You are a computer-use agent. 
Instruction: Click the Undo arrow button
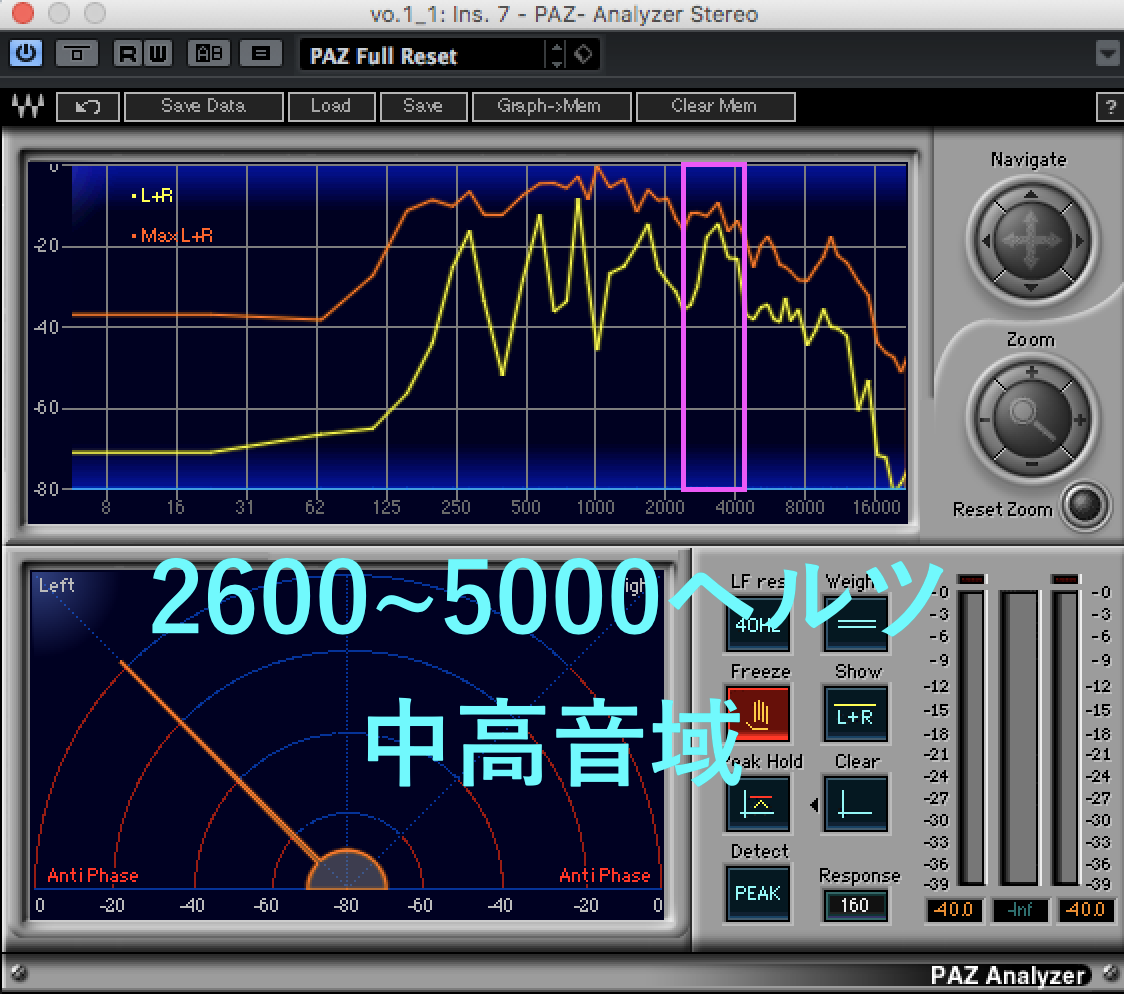[87, 107]
